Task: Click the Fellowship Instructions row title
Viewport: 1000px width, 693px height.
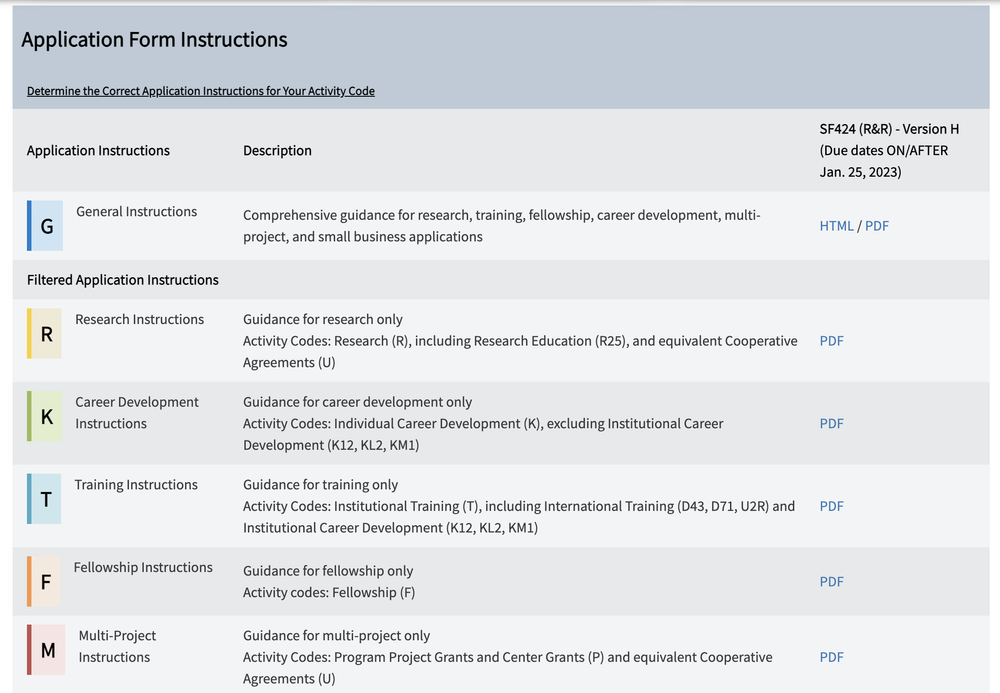Action: pos(143,567)
